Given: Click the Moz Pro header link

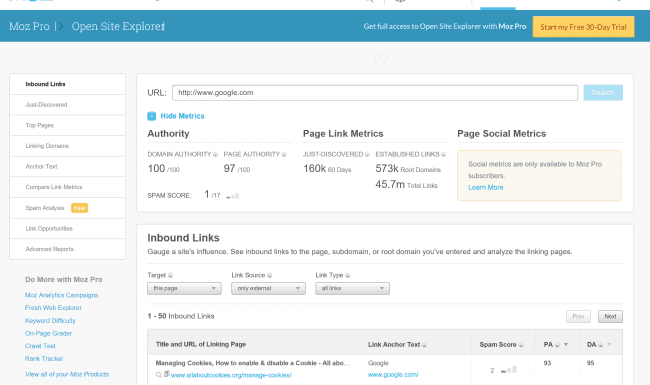Looking at the screenshot, I should (x=29, y=27).
